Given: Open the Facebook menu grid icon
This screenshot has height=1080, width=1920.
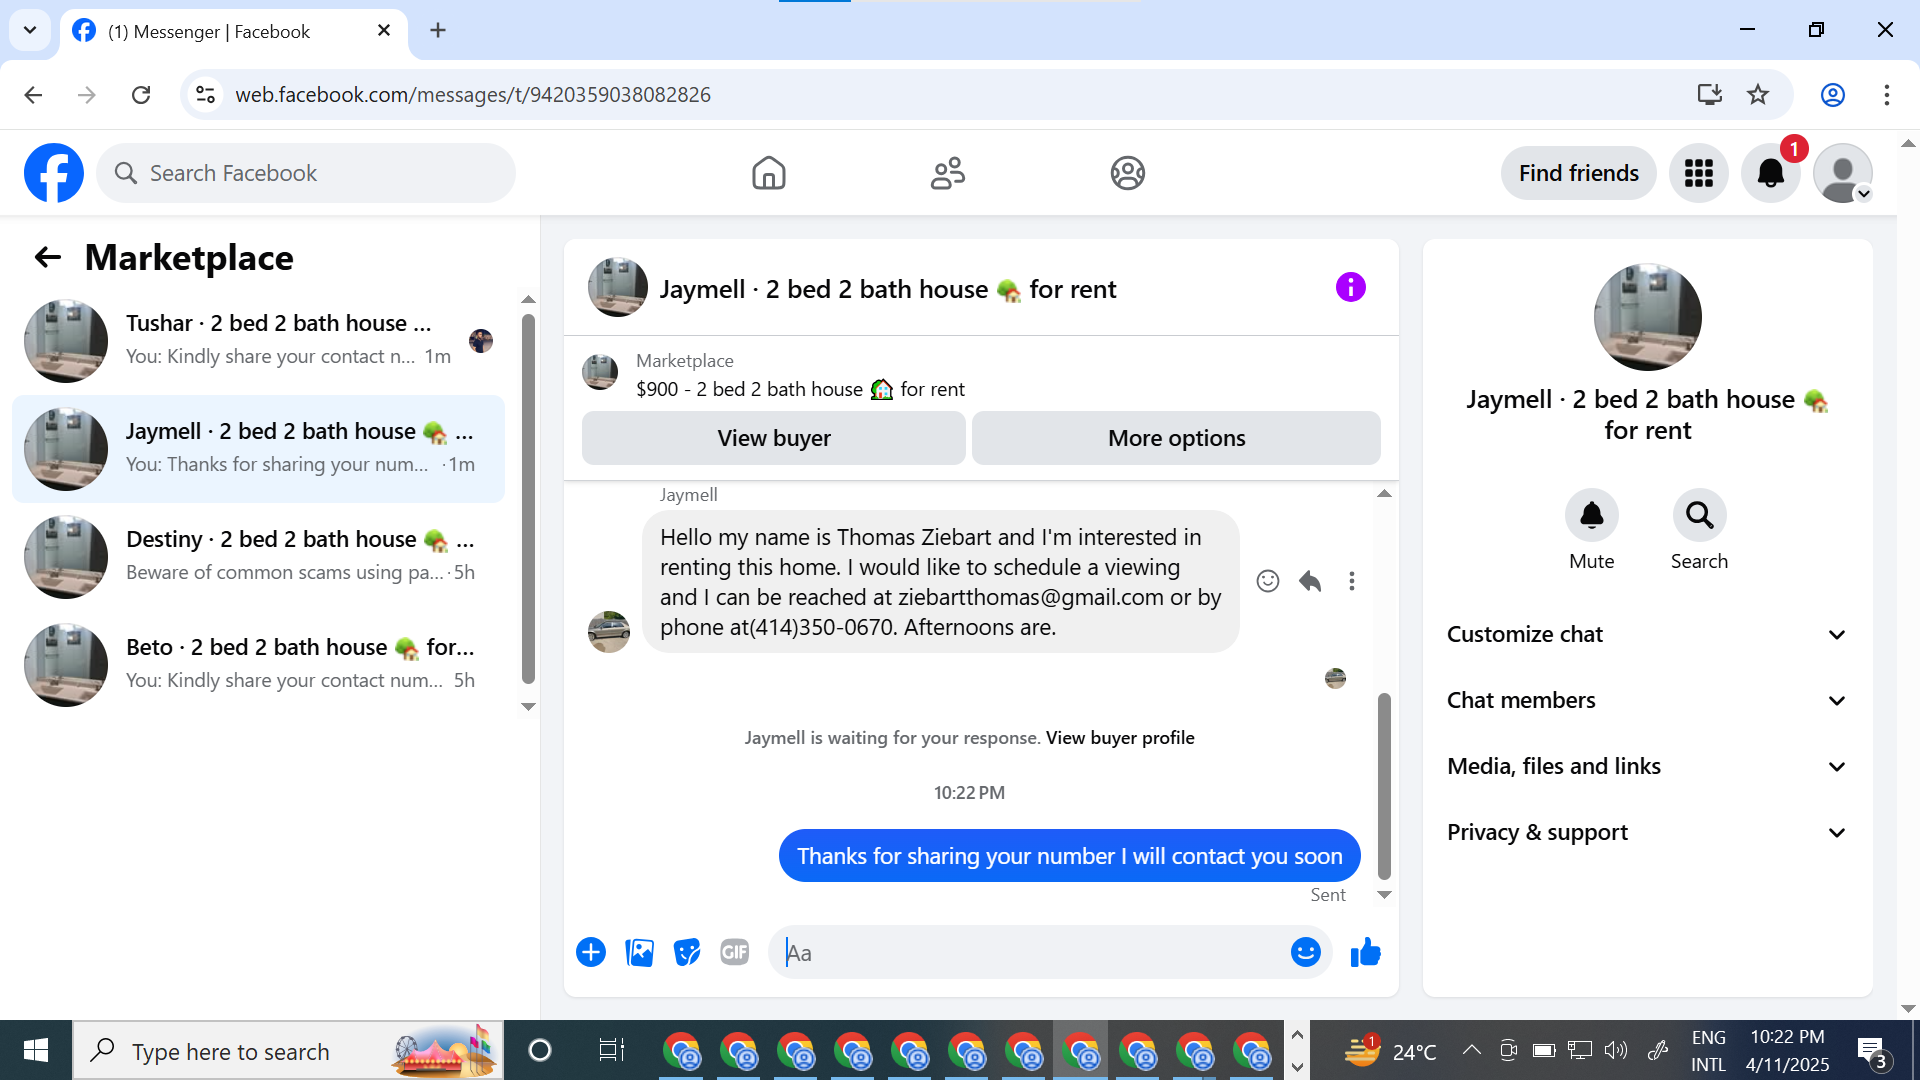Looking at the screenshot, I should pyautogui.click(x=1698, y=173).
